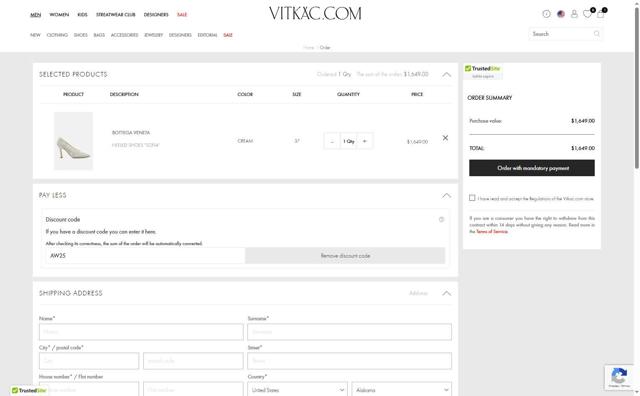Go to EDITORIAL category
This screenshot has height=396, width=640.
pos(207,35)
